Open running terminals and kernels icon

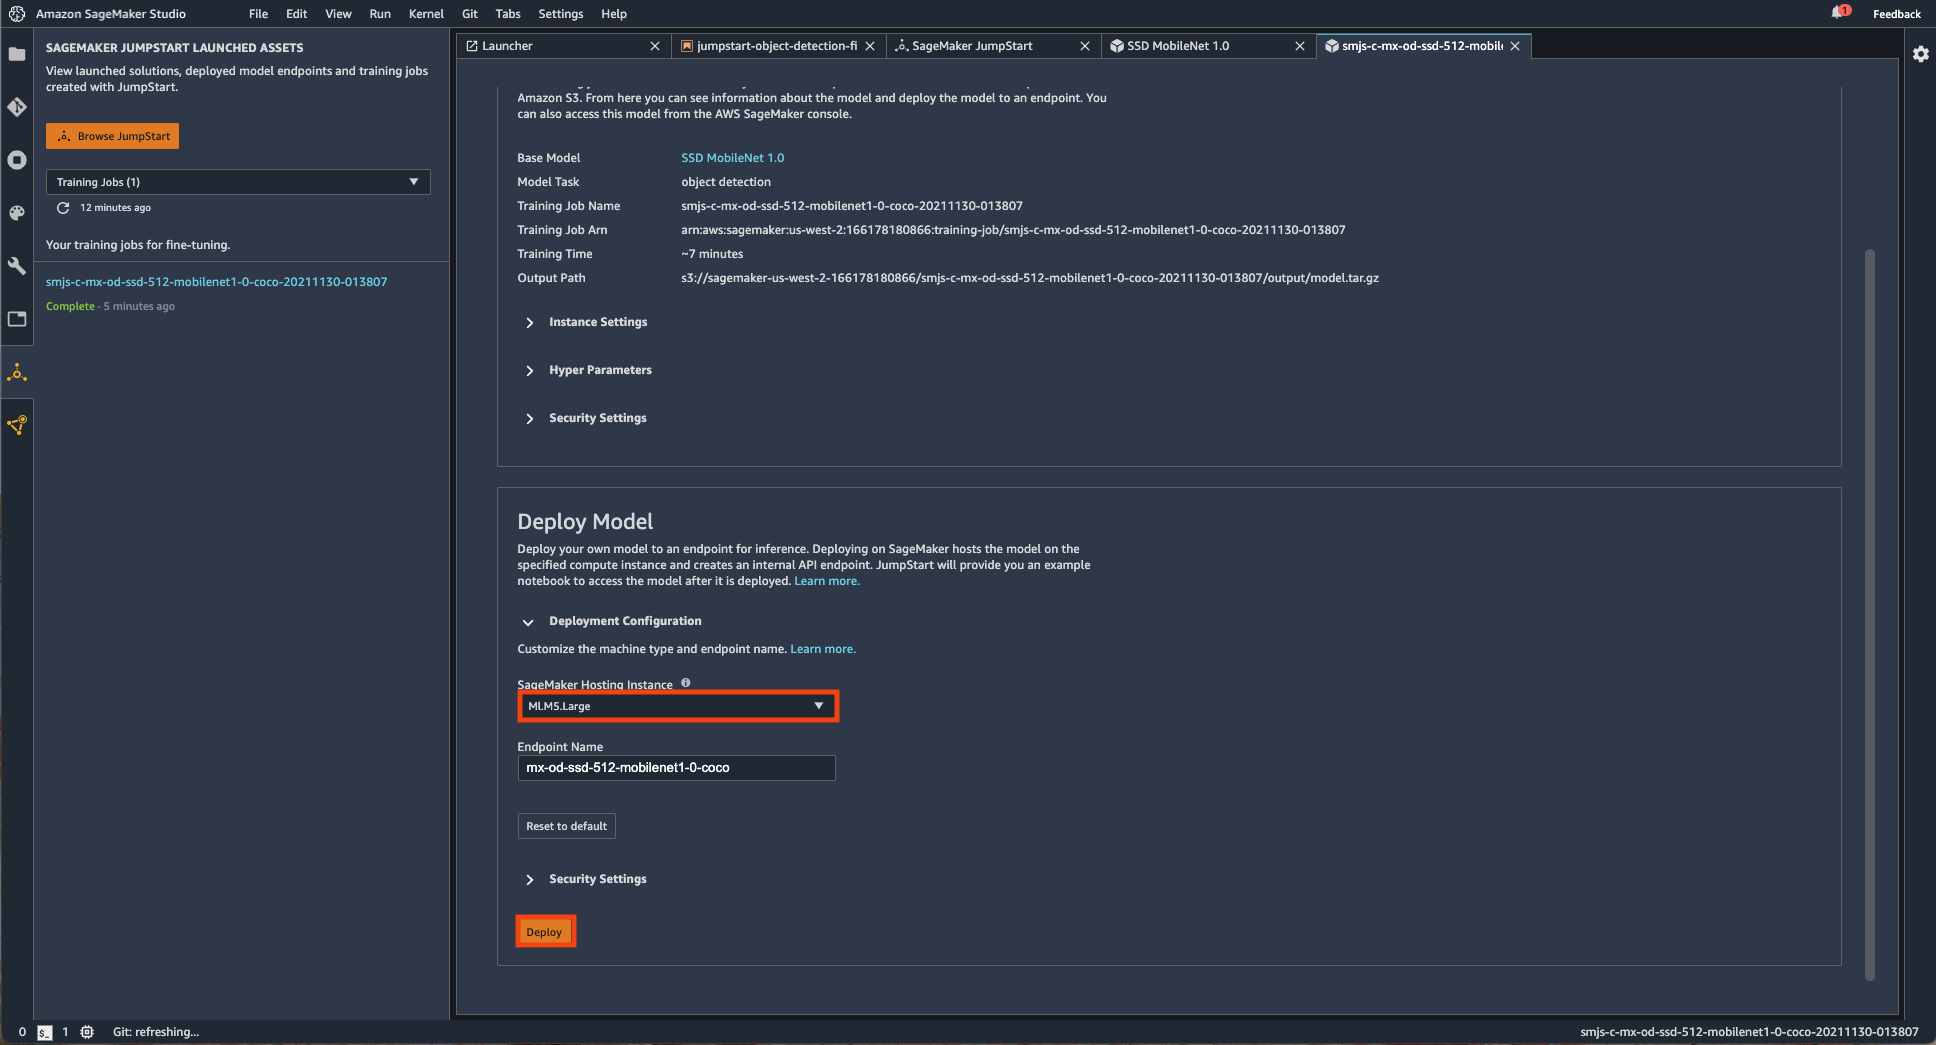tap(17, 160)
